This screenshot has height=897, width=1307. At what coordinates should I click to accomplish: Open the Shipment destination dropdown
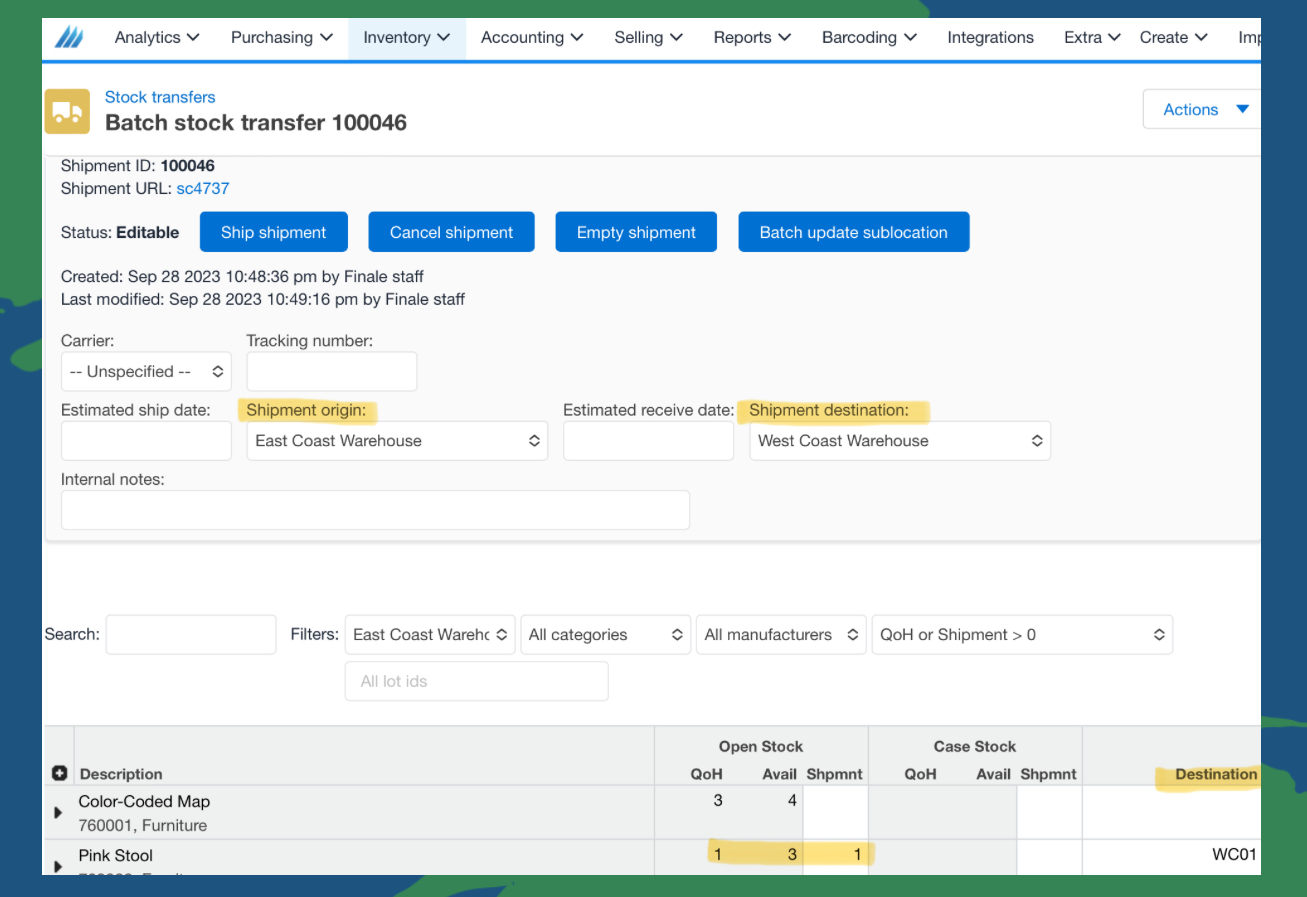click(900, 441)
